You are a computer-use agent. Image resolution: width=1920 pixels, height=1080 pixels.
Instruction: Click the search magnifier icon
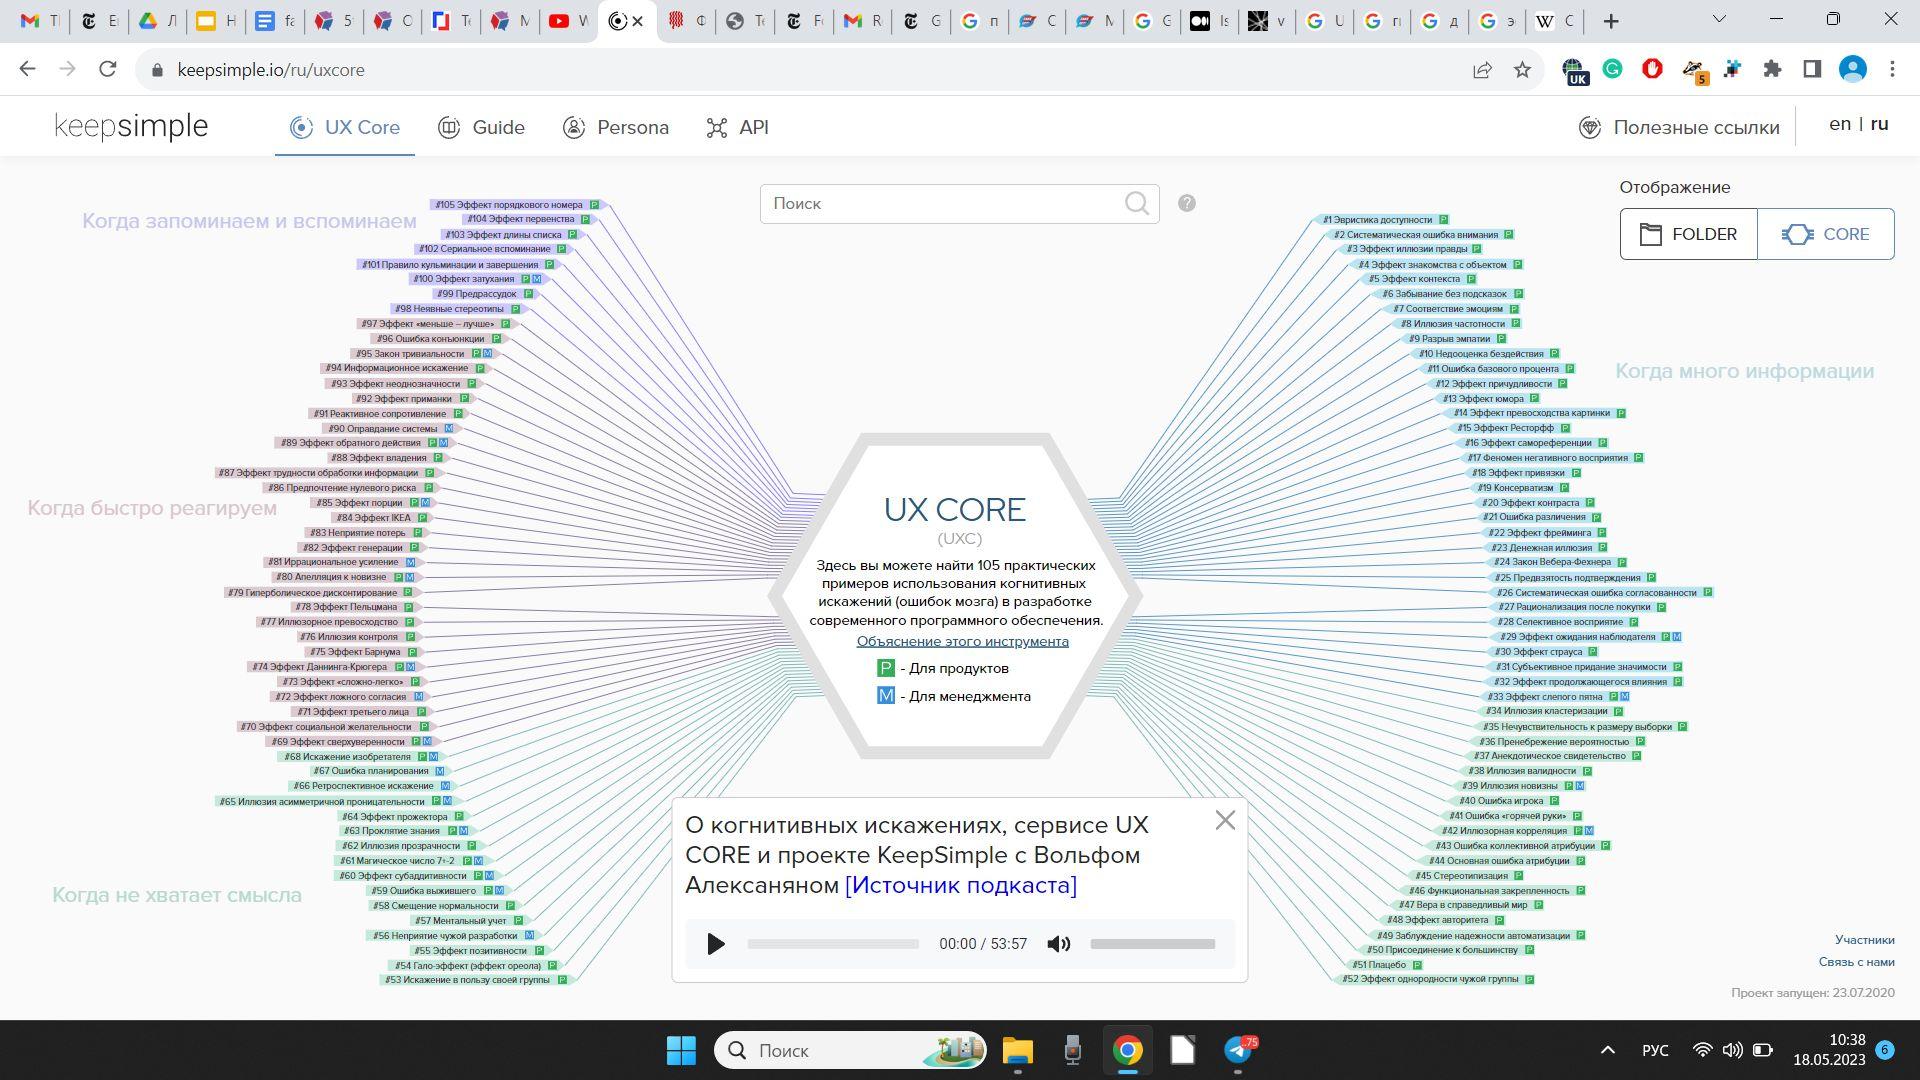click(x=1136, y=204)
